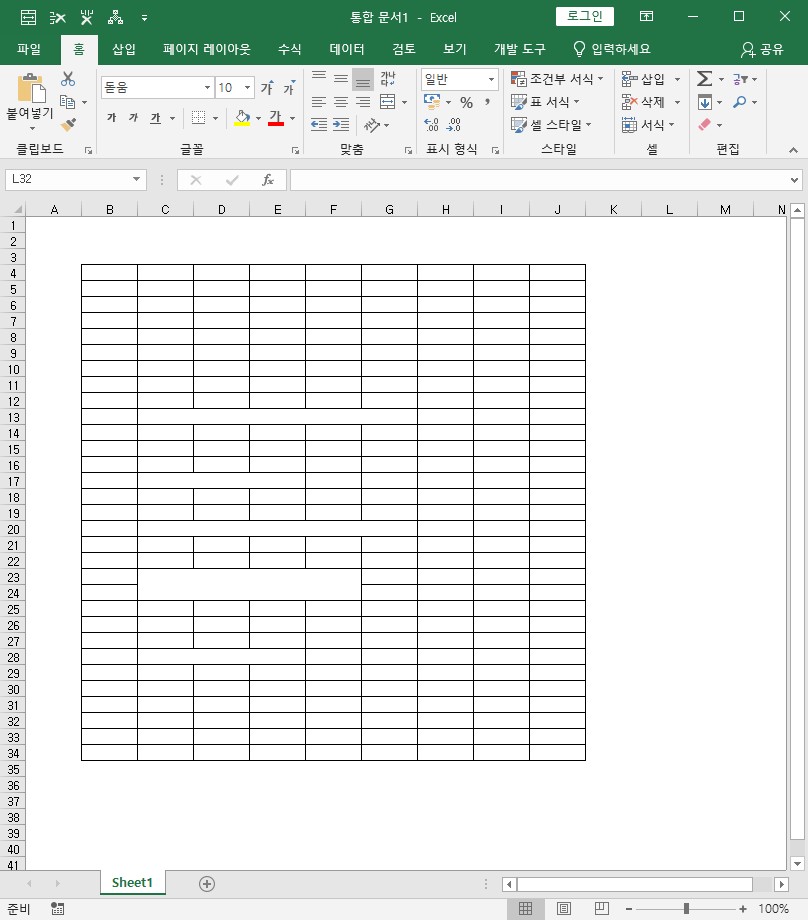Click the cell borders icon
The height and width of the screenshot is (920, 808).
198,118
